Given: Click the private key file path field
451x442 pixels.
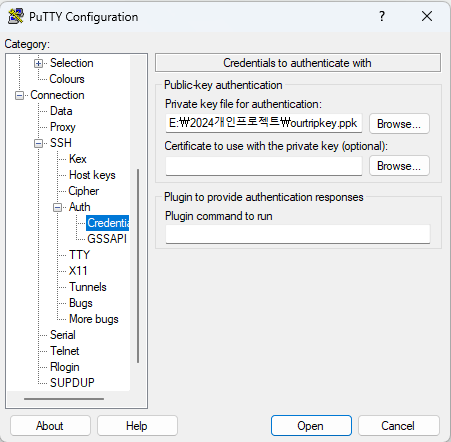Looking at the screenshot, I should pos(264,123).
